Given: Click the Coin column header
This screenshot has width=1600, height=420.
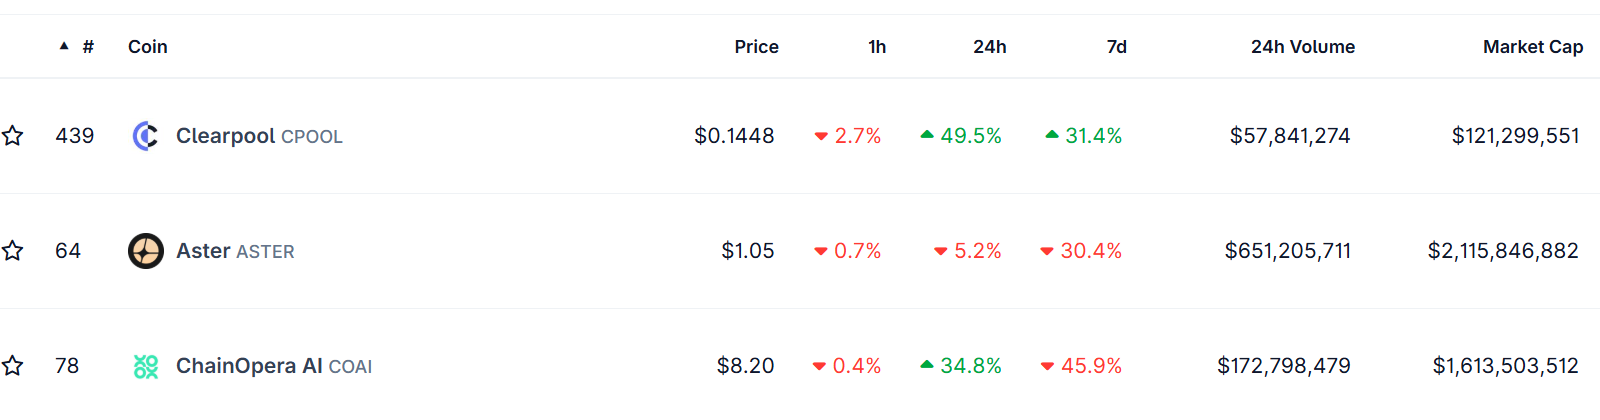Looking at the screenshot, I should tap(148, 47).
